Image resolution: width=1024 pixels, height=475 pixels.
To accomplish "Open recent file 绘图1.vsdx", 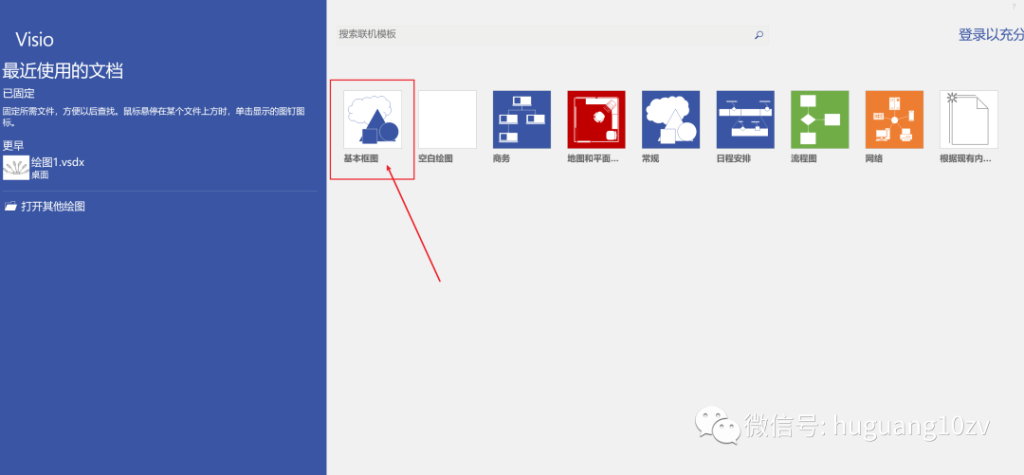I will (x=159, y=167).
